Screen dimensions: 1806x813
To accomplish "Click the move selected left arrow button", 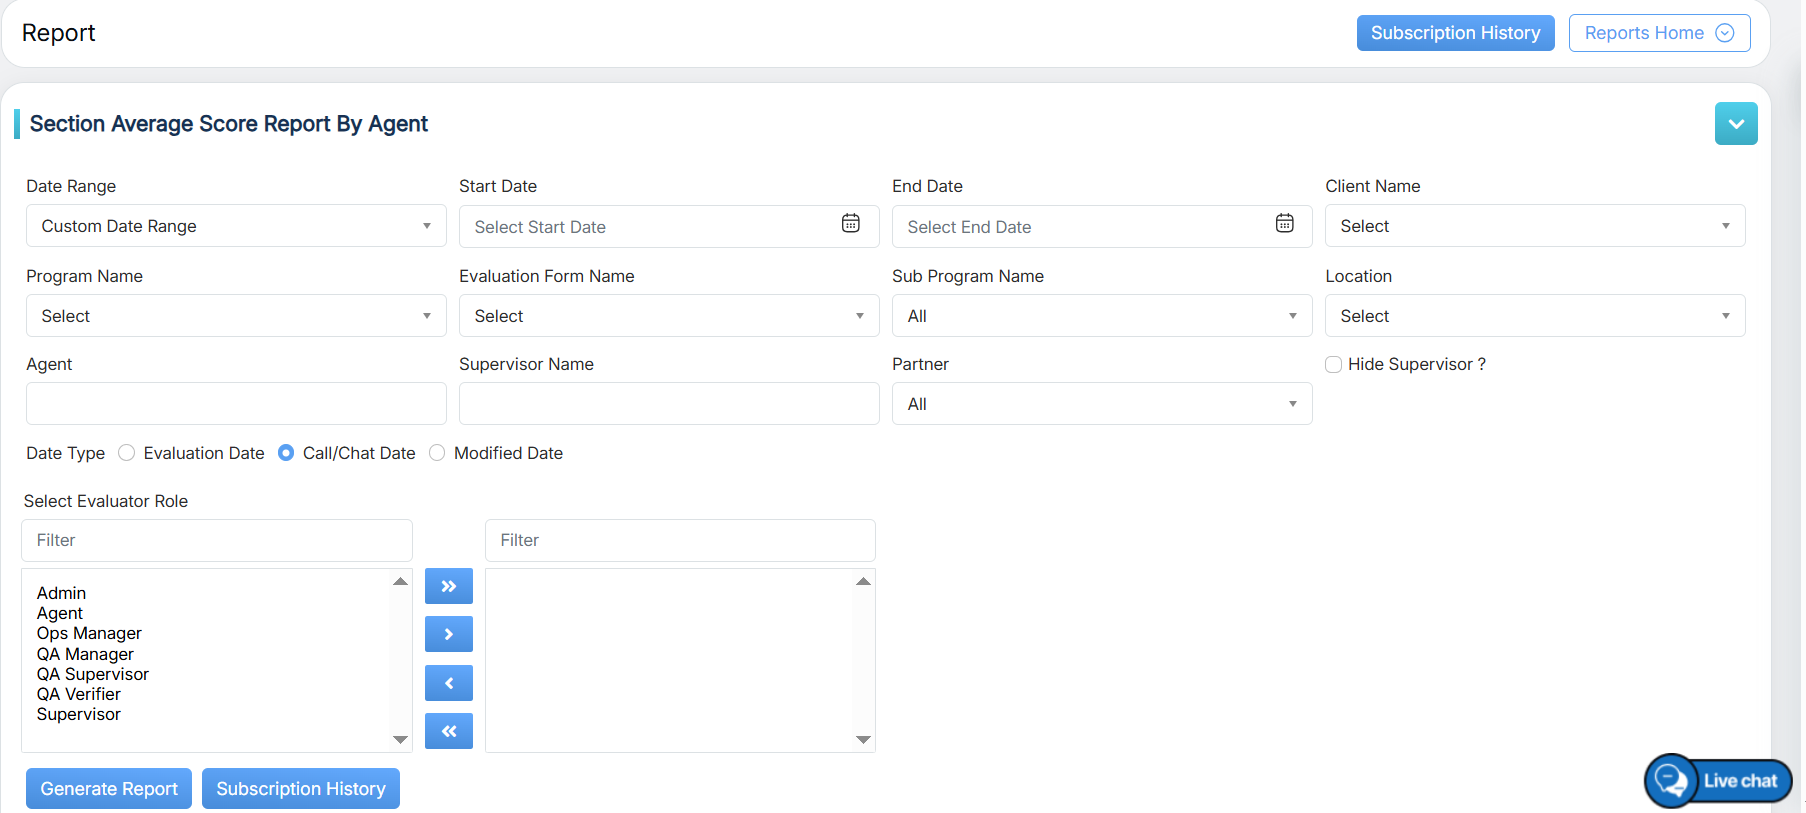I will [x=448, y=683].
